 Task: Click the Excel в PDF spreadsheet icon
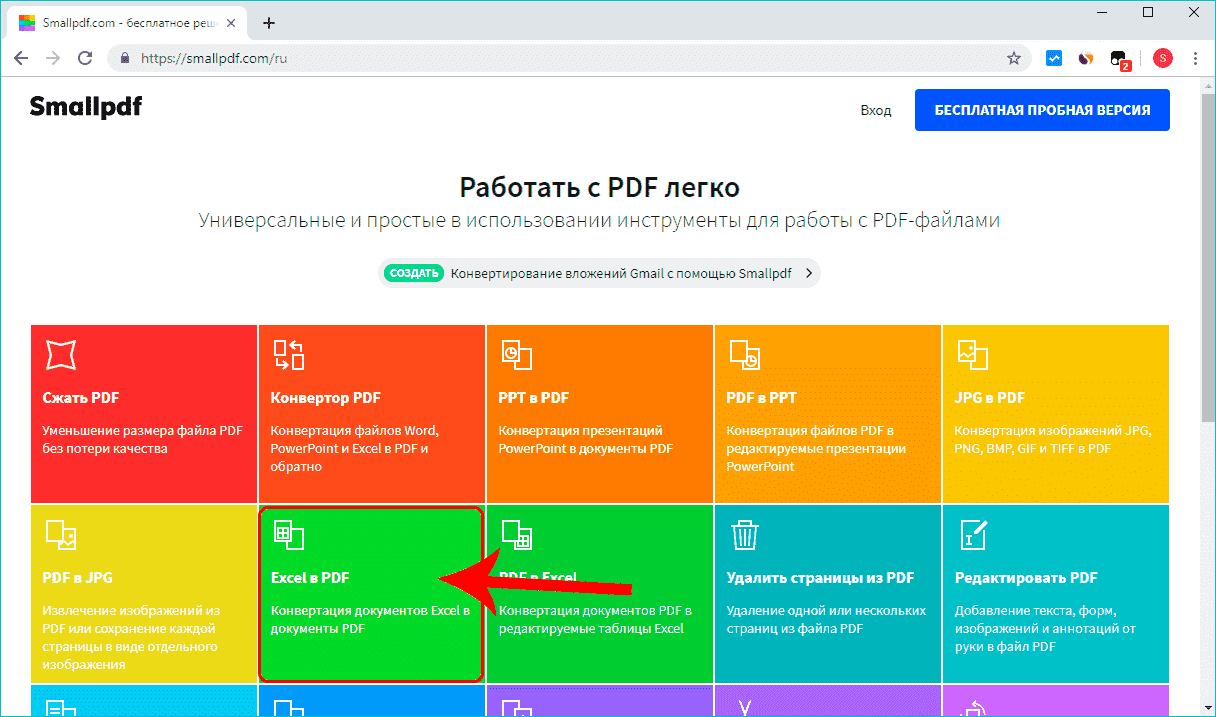click(289, 533)
